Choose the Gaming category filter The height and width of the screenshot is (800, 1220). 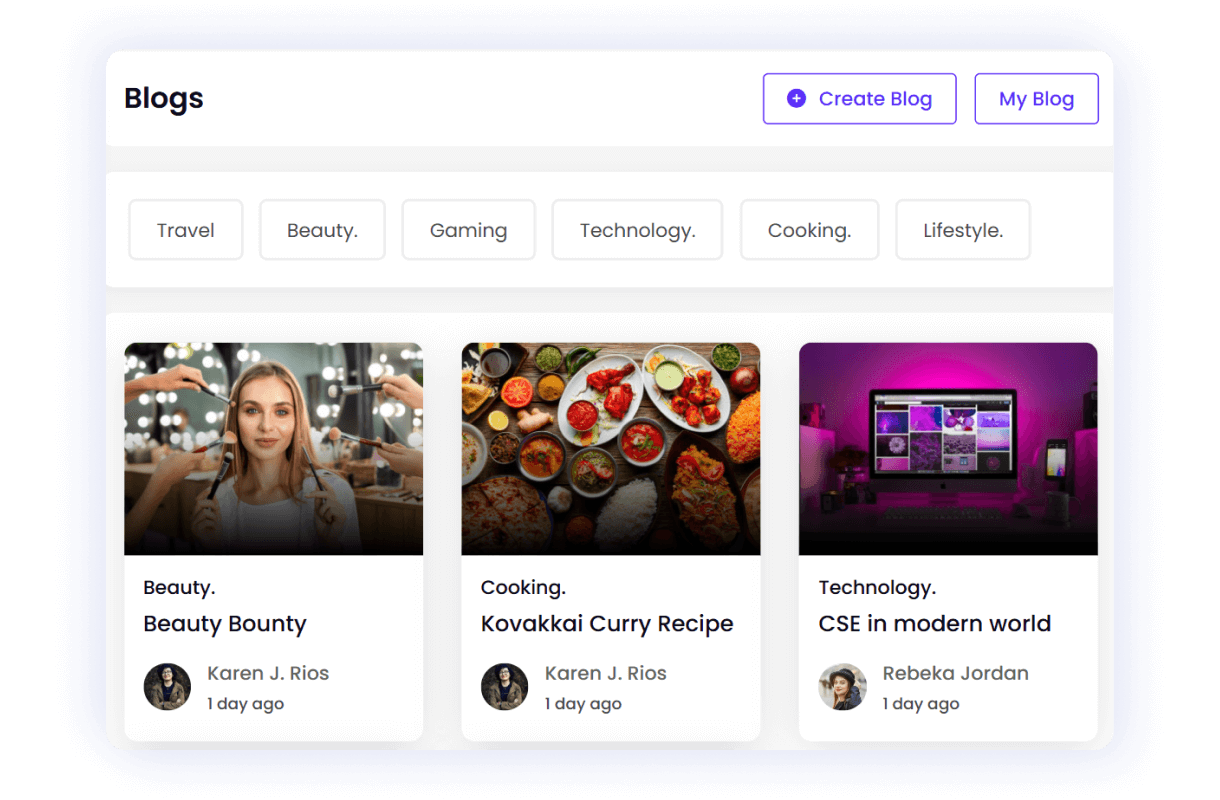pyautogui.click(x=468, y=230)
